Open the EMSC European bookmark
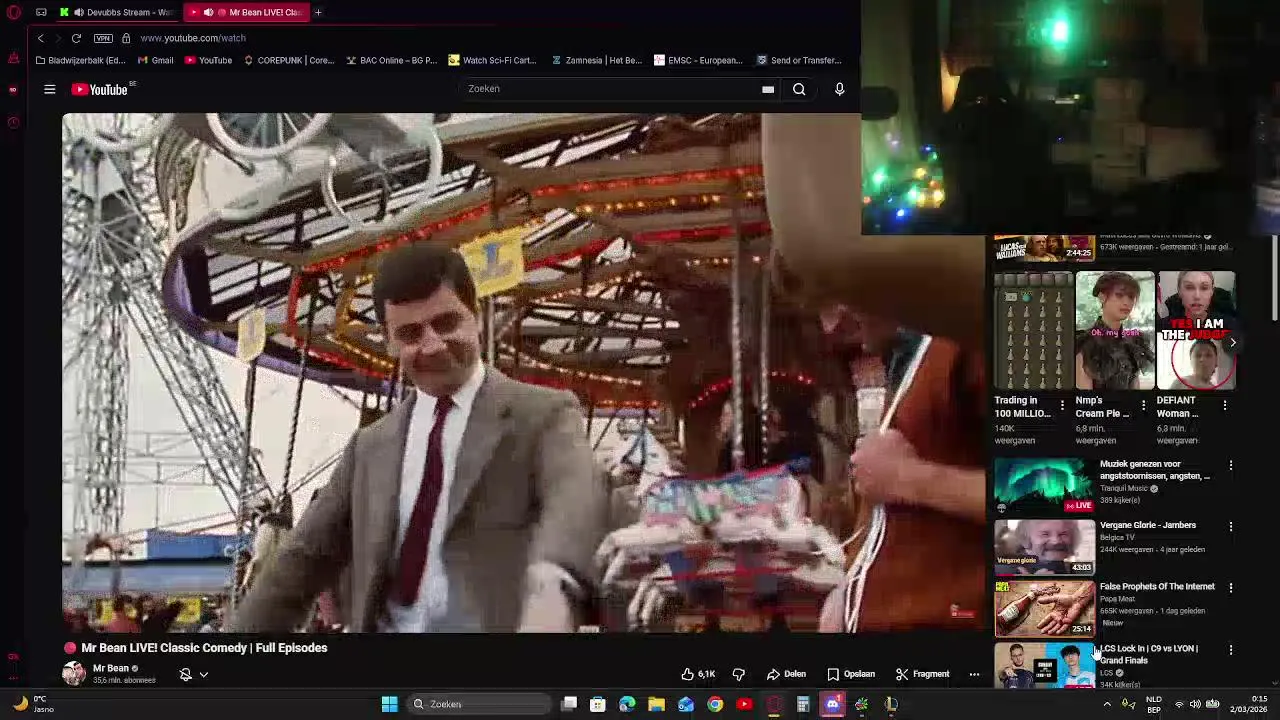 pyautogui.click(x=698, y=60)
